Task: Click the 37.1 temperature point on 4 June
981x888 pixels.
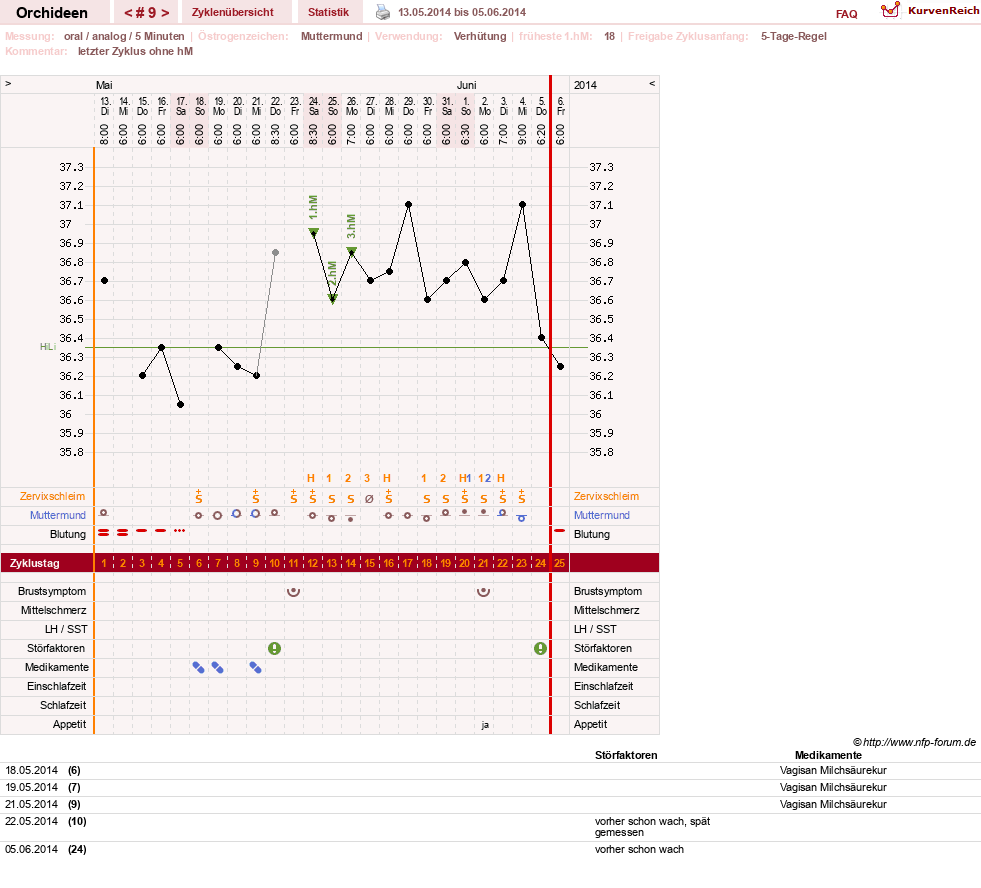Action: (x=522, y=205)
